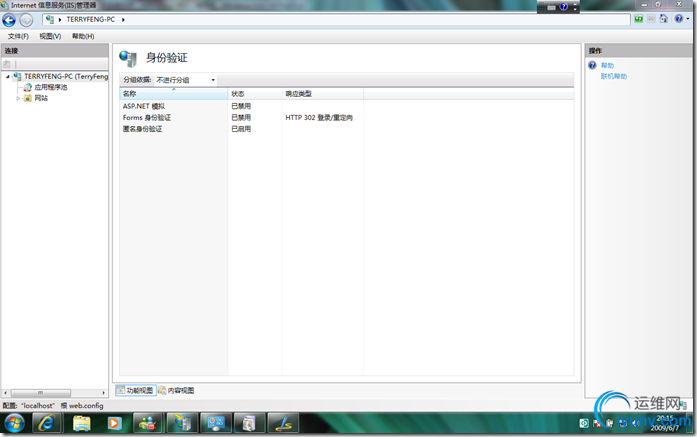Screen dimensions: 697x437
Task: Click the blue Help icon in toolbar
Action: point(678,19)
